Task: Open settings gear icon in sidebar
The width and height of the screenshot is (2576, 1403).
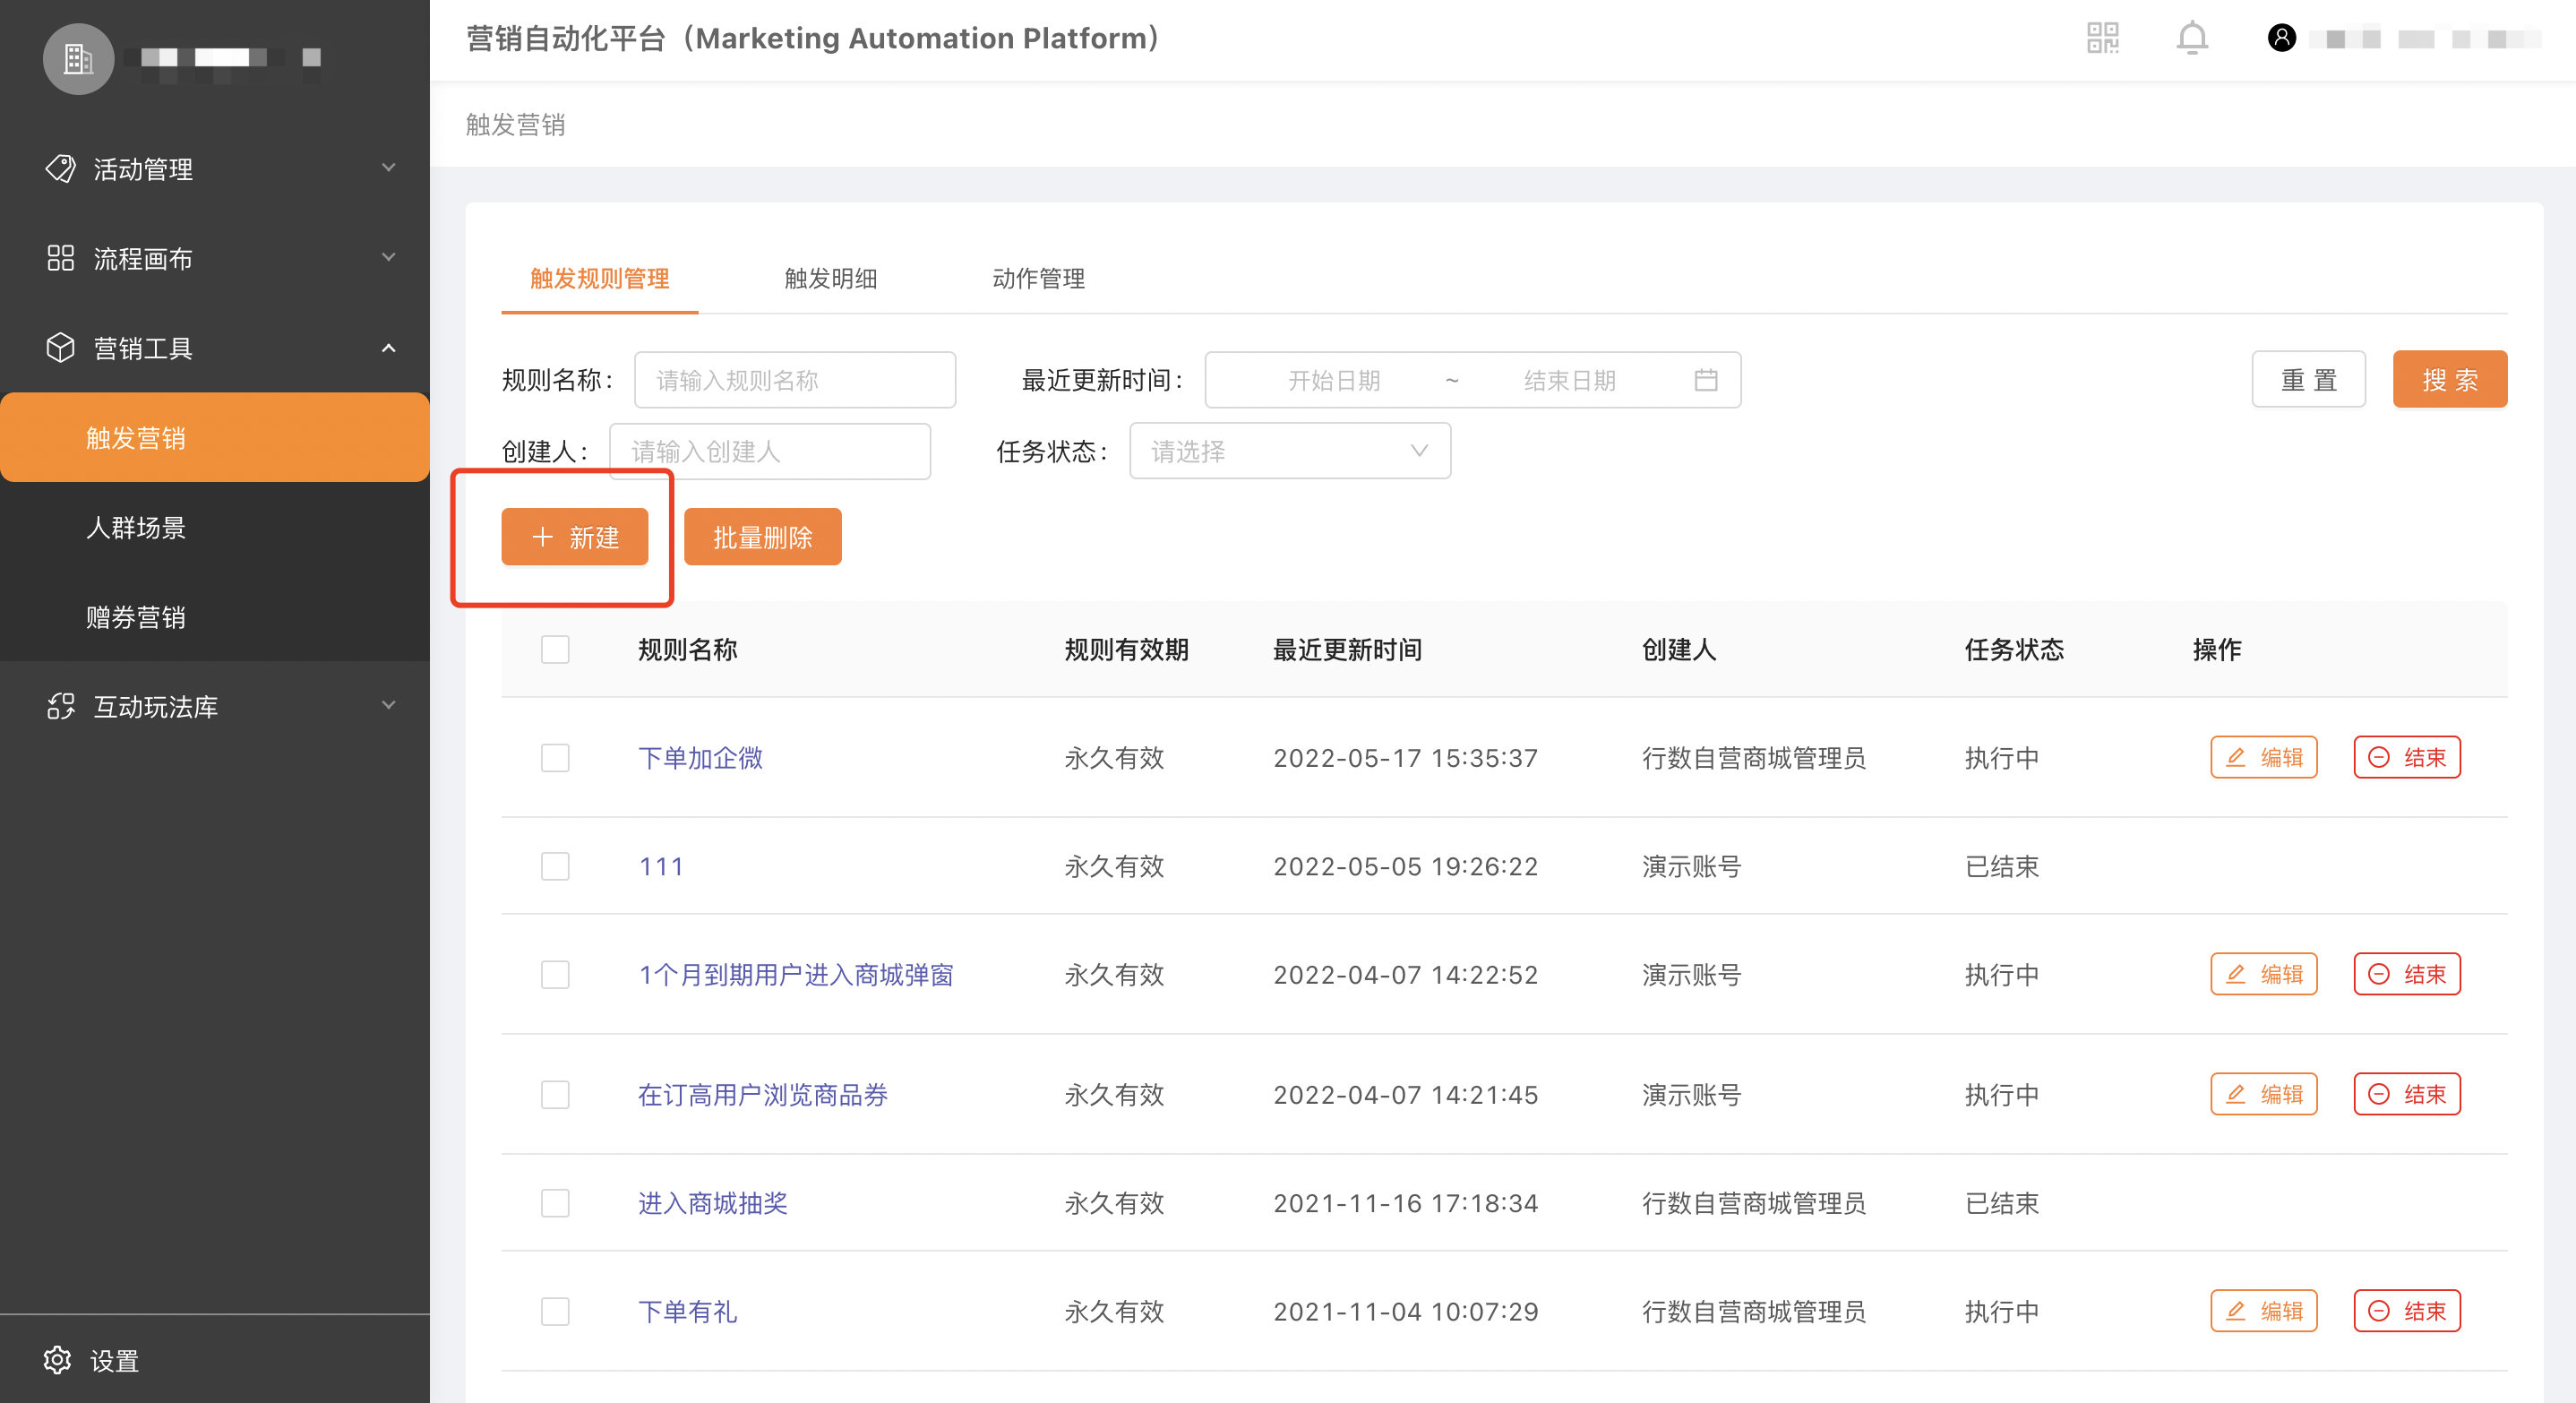Action: pyautogui.click(x=57, y=1359)
